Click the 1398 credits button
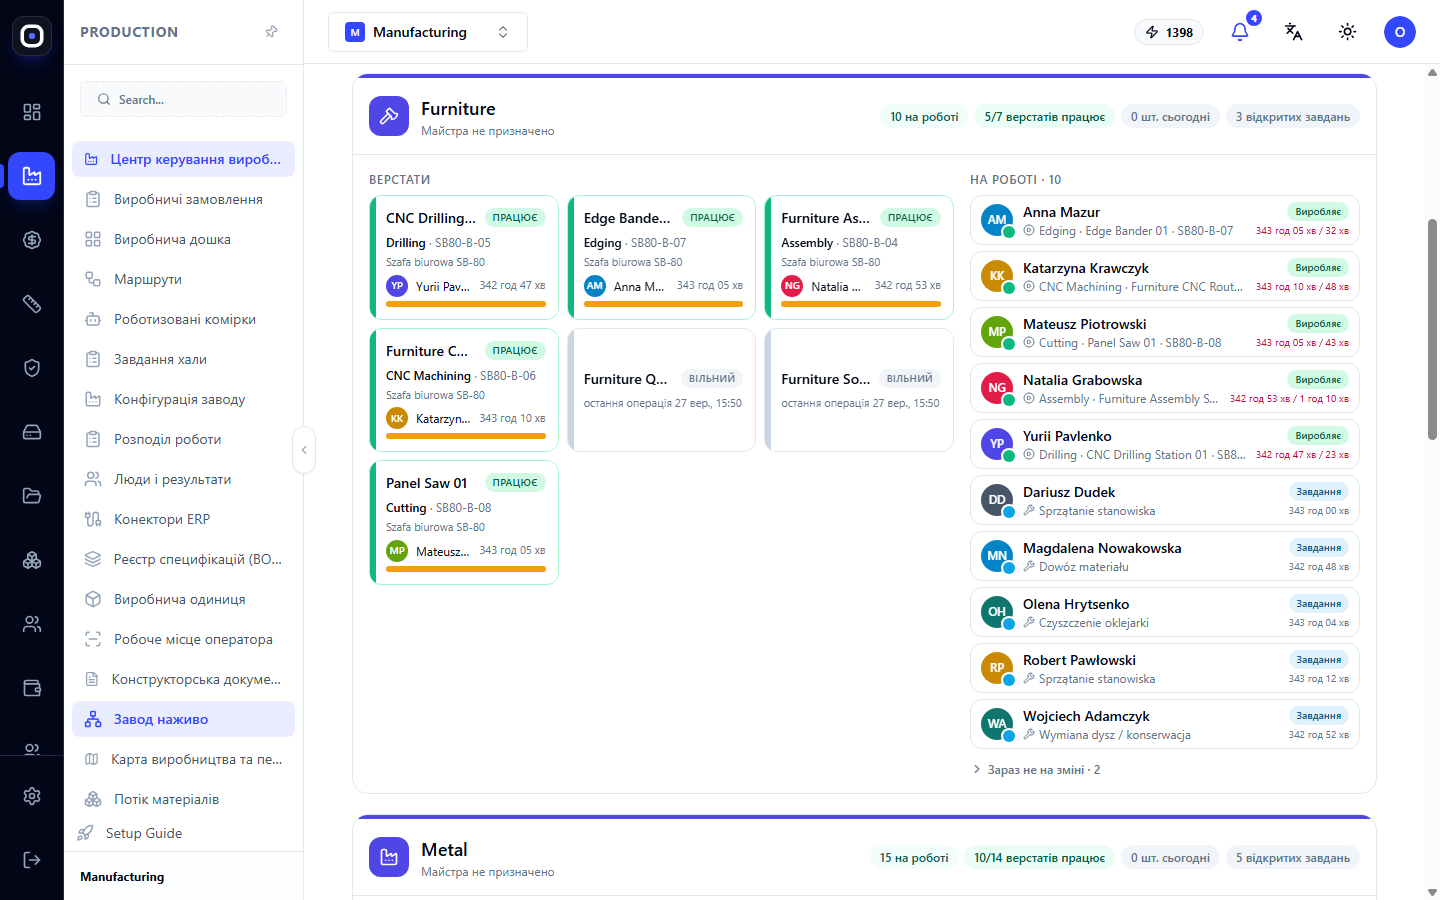The height and width of the screenshot is (900, 1440). pyautogui.click(x=1169, y=32)
